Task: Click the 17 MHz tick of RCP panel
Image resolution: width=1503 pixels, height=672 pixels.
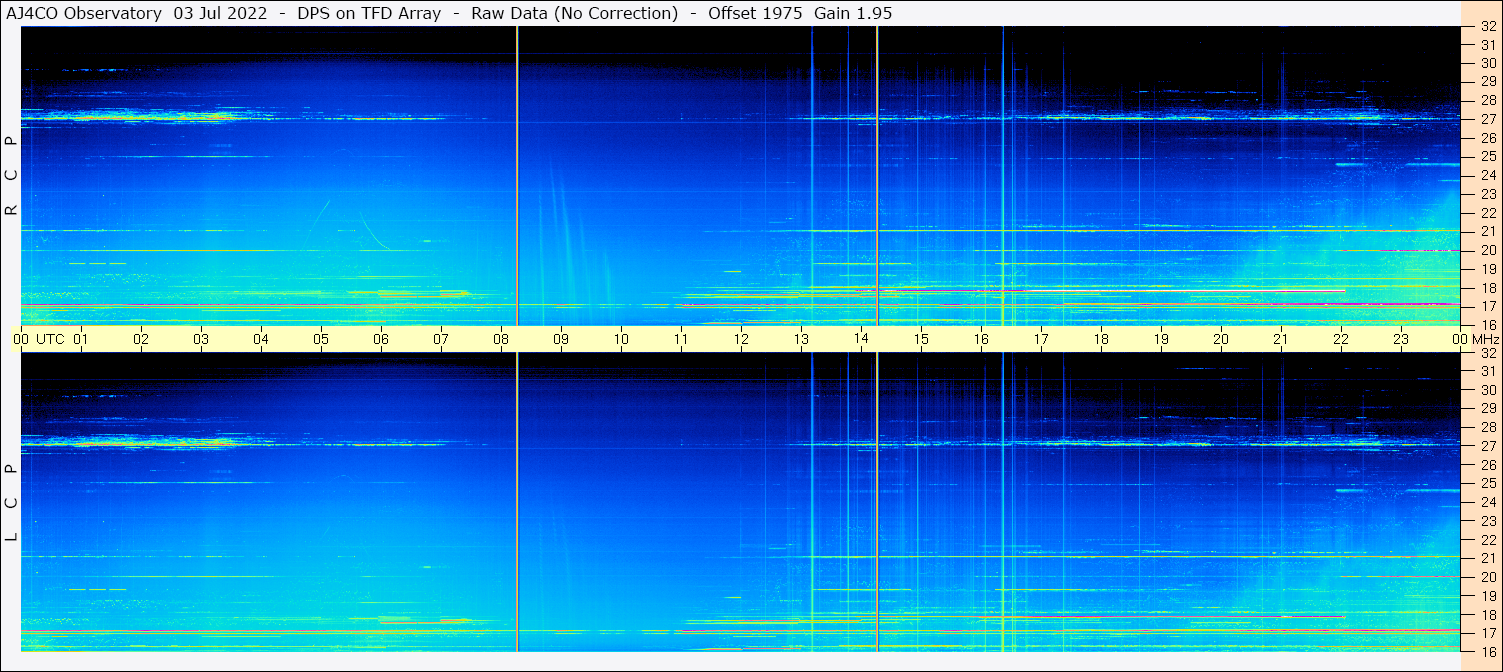Action: pyautogui.click(x=1487, y=306)
